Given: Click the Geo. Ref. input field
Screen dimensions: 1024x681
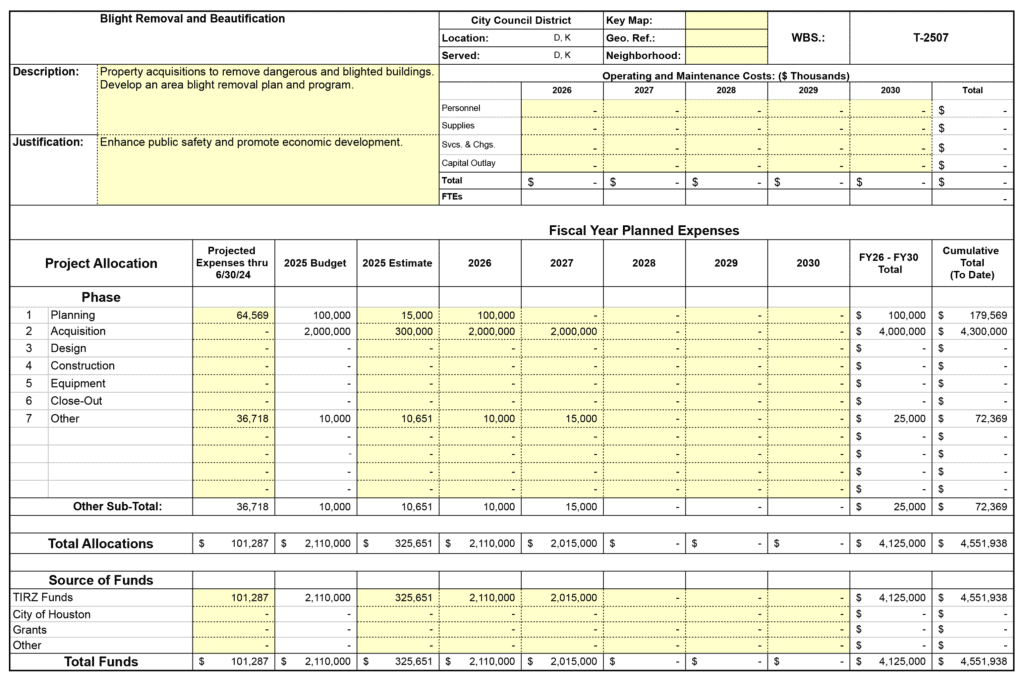Looking at the screenshot, I should coord(726,38).
